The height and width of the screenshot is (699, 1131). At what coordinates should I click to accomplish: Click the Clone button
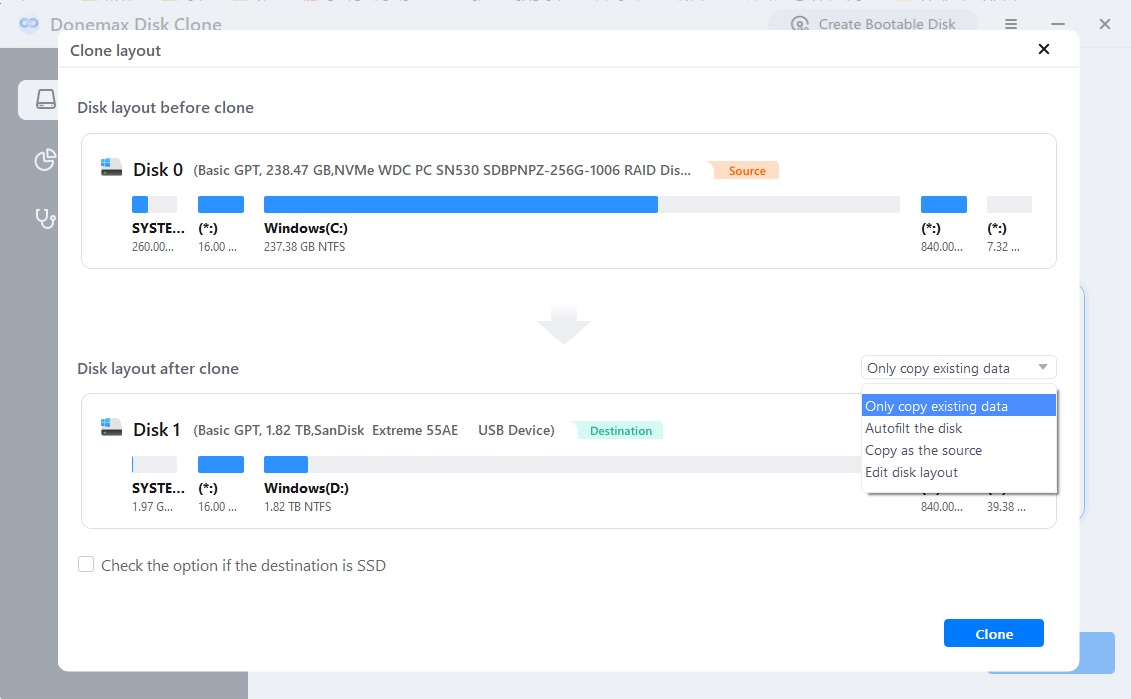click(x=993, y=633)
